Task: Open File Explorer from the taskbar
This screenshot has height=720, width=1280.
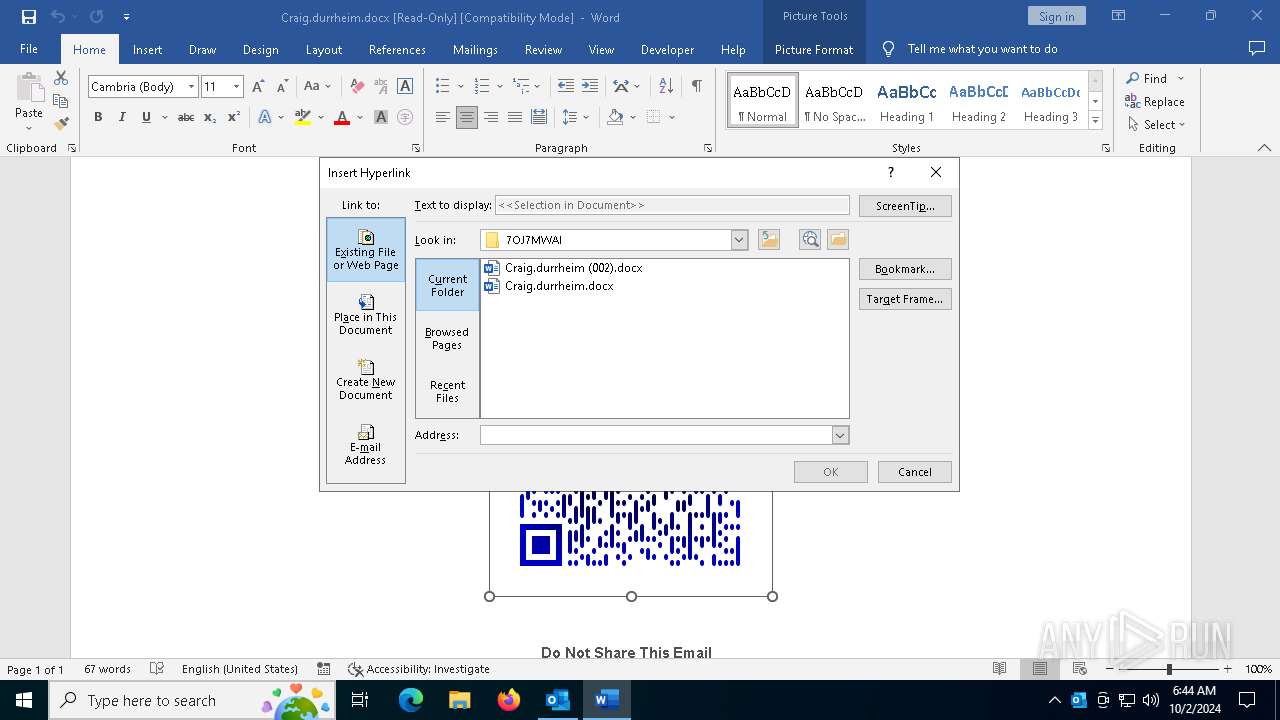Action: tap(459, 700)
